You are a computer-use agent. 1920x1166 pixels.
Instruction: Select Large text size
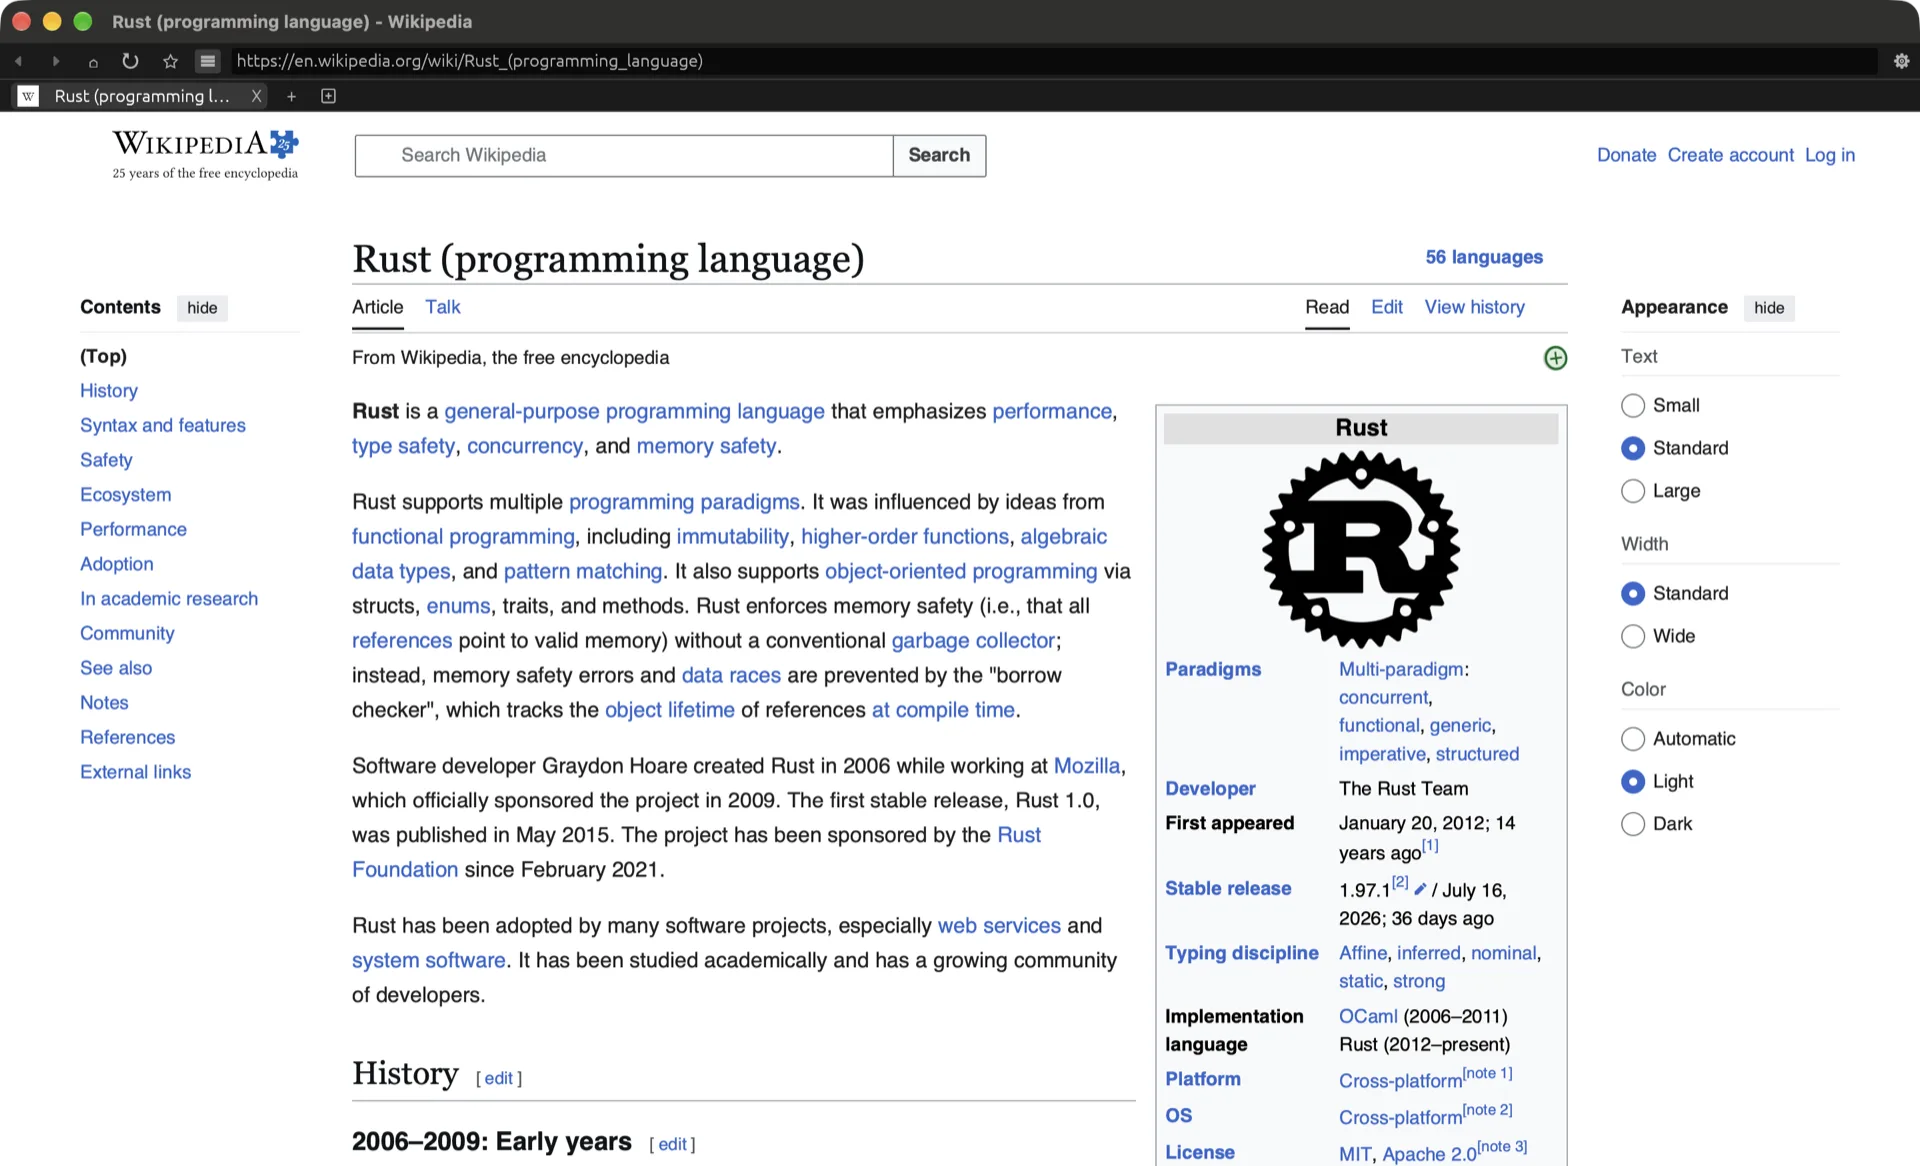[1633, 491]
